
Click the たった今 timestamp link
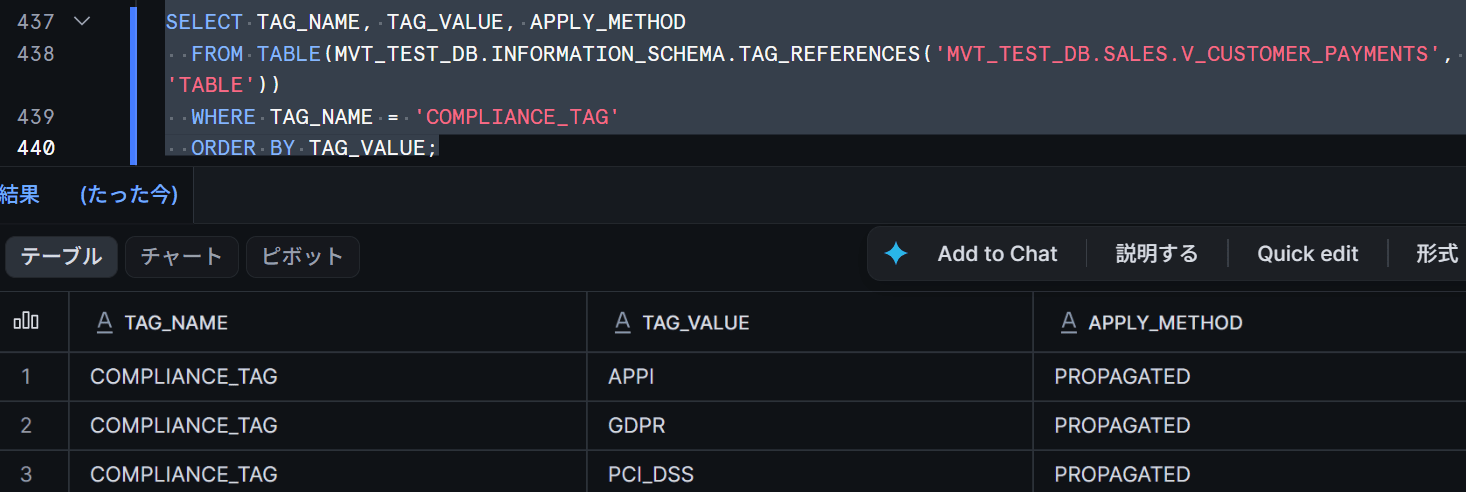[x=129, y=195]
